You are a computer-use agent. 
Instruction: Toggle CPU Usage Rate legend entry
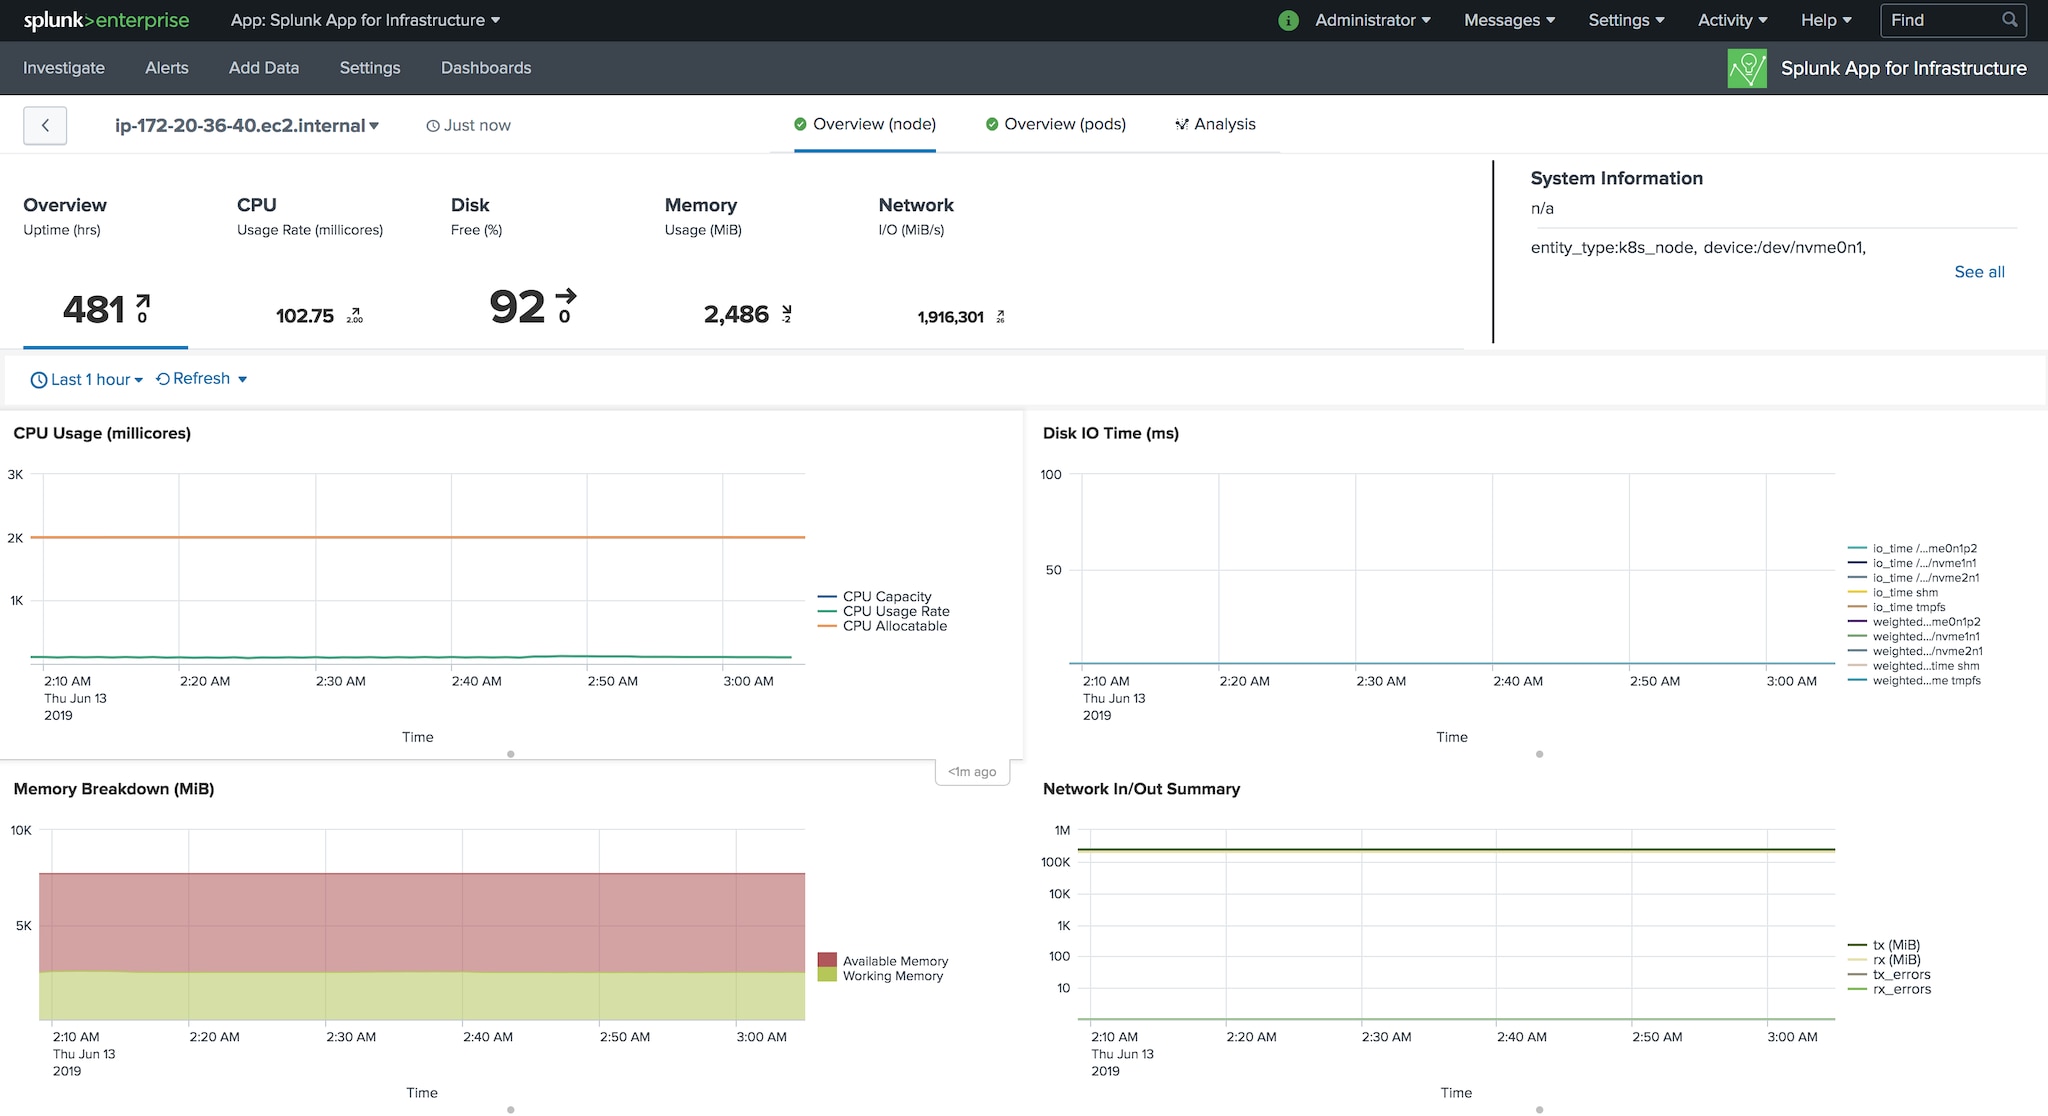coord(884,611)
